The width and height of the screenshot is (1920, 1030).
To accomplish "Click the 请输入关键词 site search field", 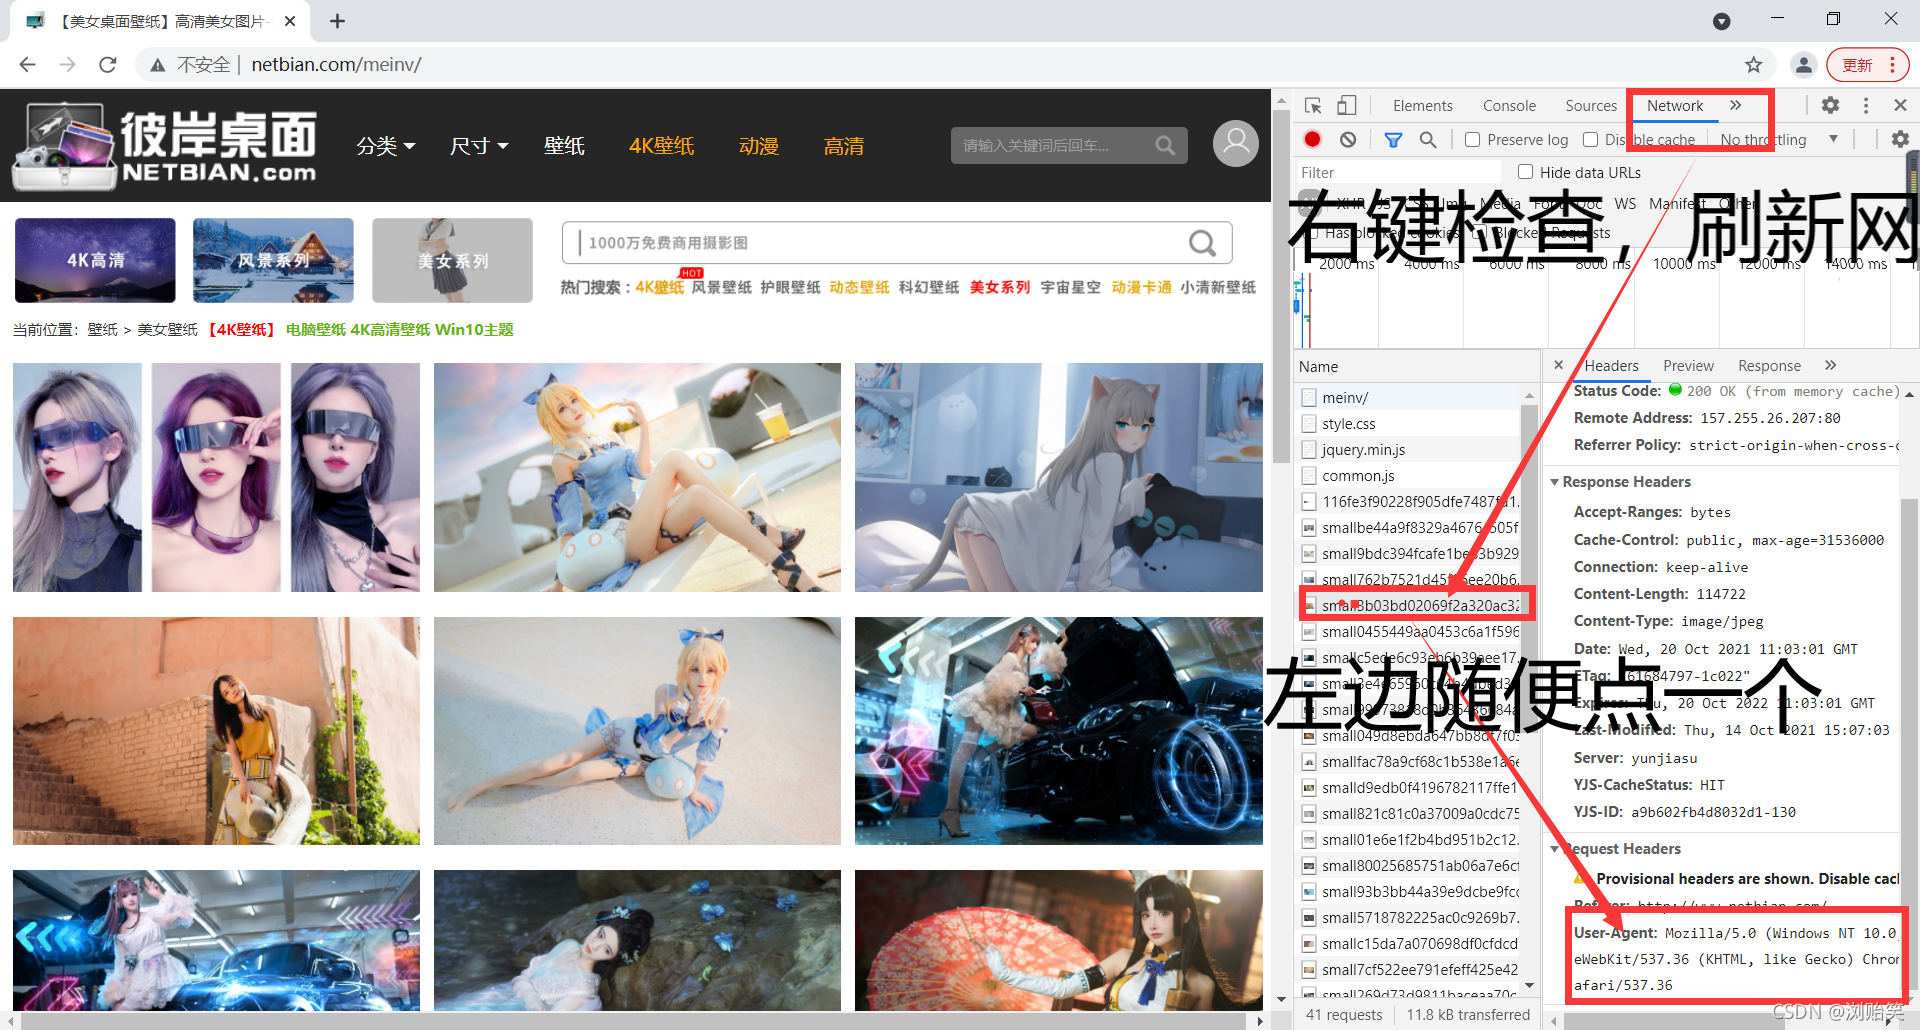I will [1050, 146].
